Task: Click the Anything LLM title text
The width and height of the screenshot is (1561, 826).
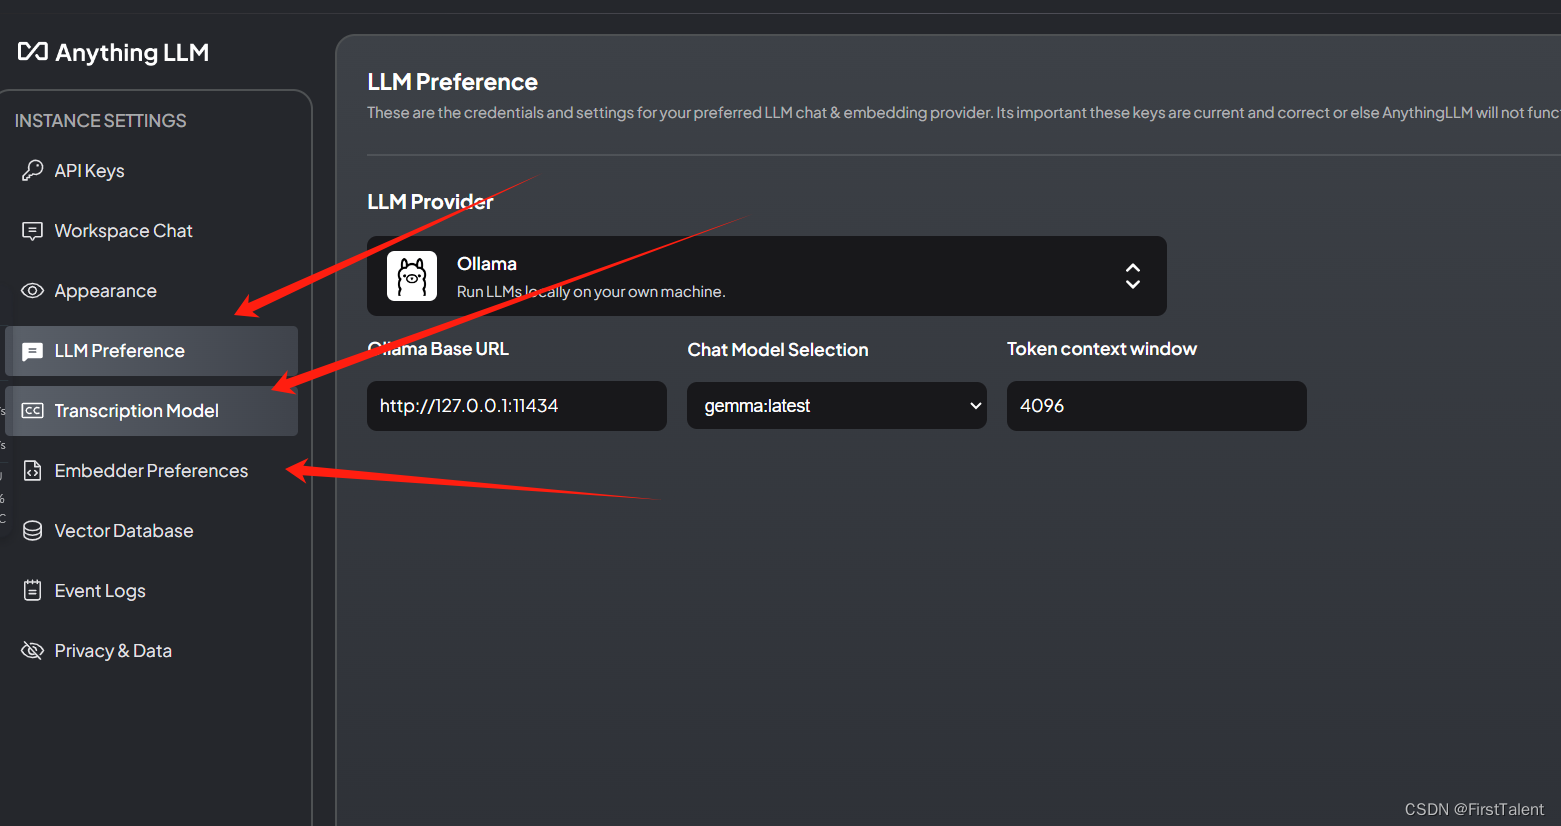Action: click(132, 53)
